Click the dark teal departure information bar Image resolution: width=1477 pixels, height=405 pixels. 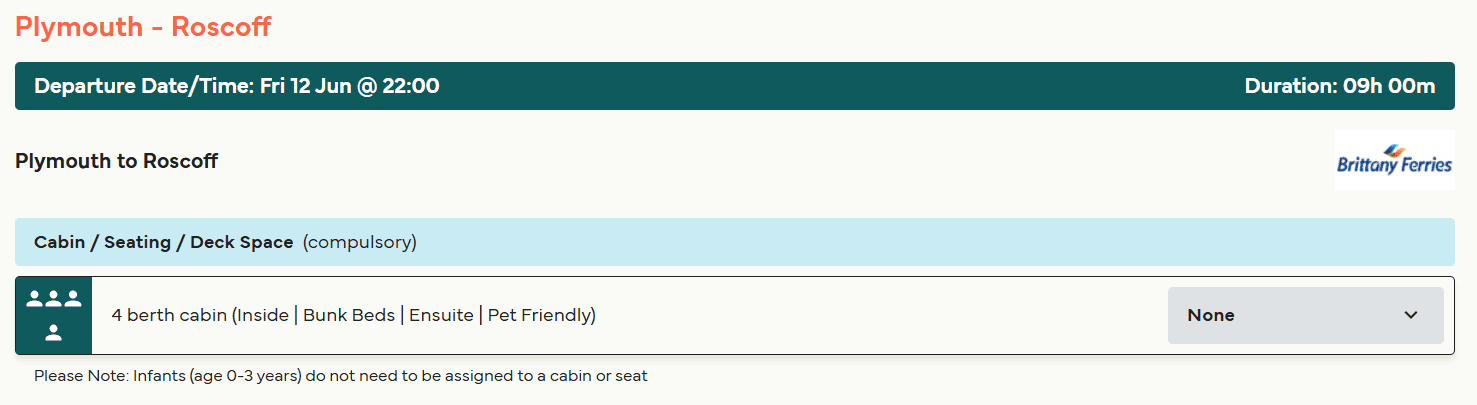point(735,86)
